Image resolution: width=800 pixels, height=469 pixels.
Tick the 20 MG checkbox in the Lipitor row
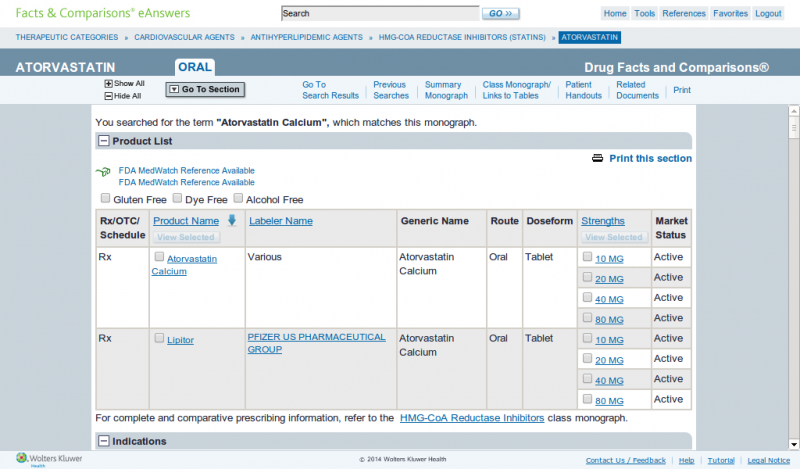(587, 358)
